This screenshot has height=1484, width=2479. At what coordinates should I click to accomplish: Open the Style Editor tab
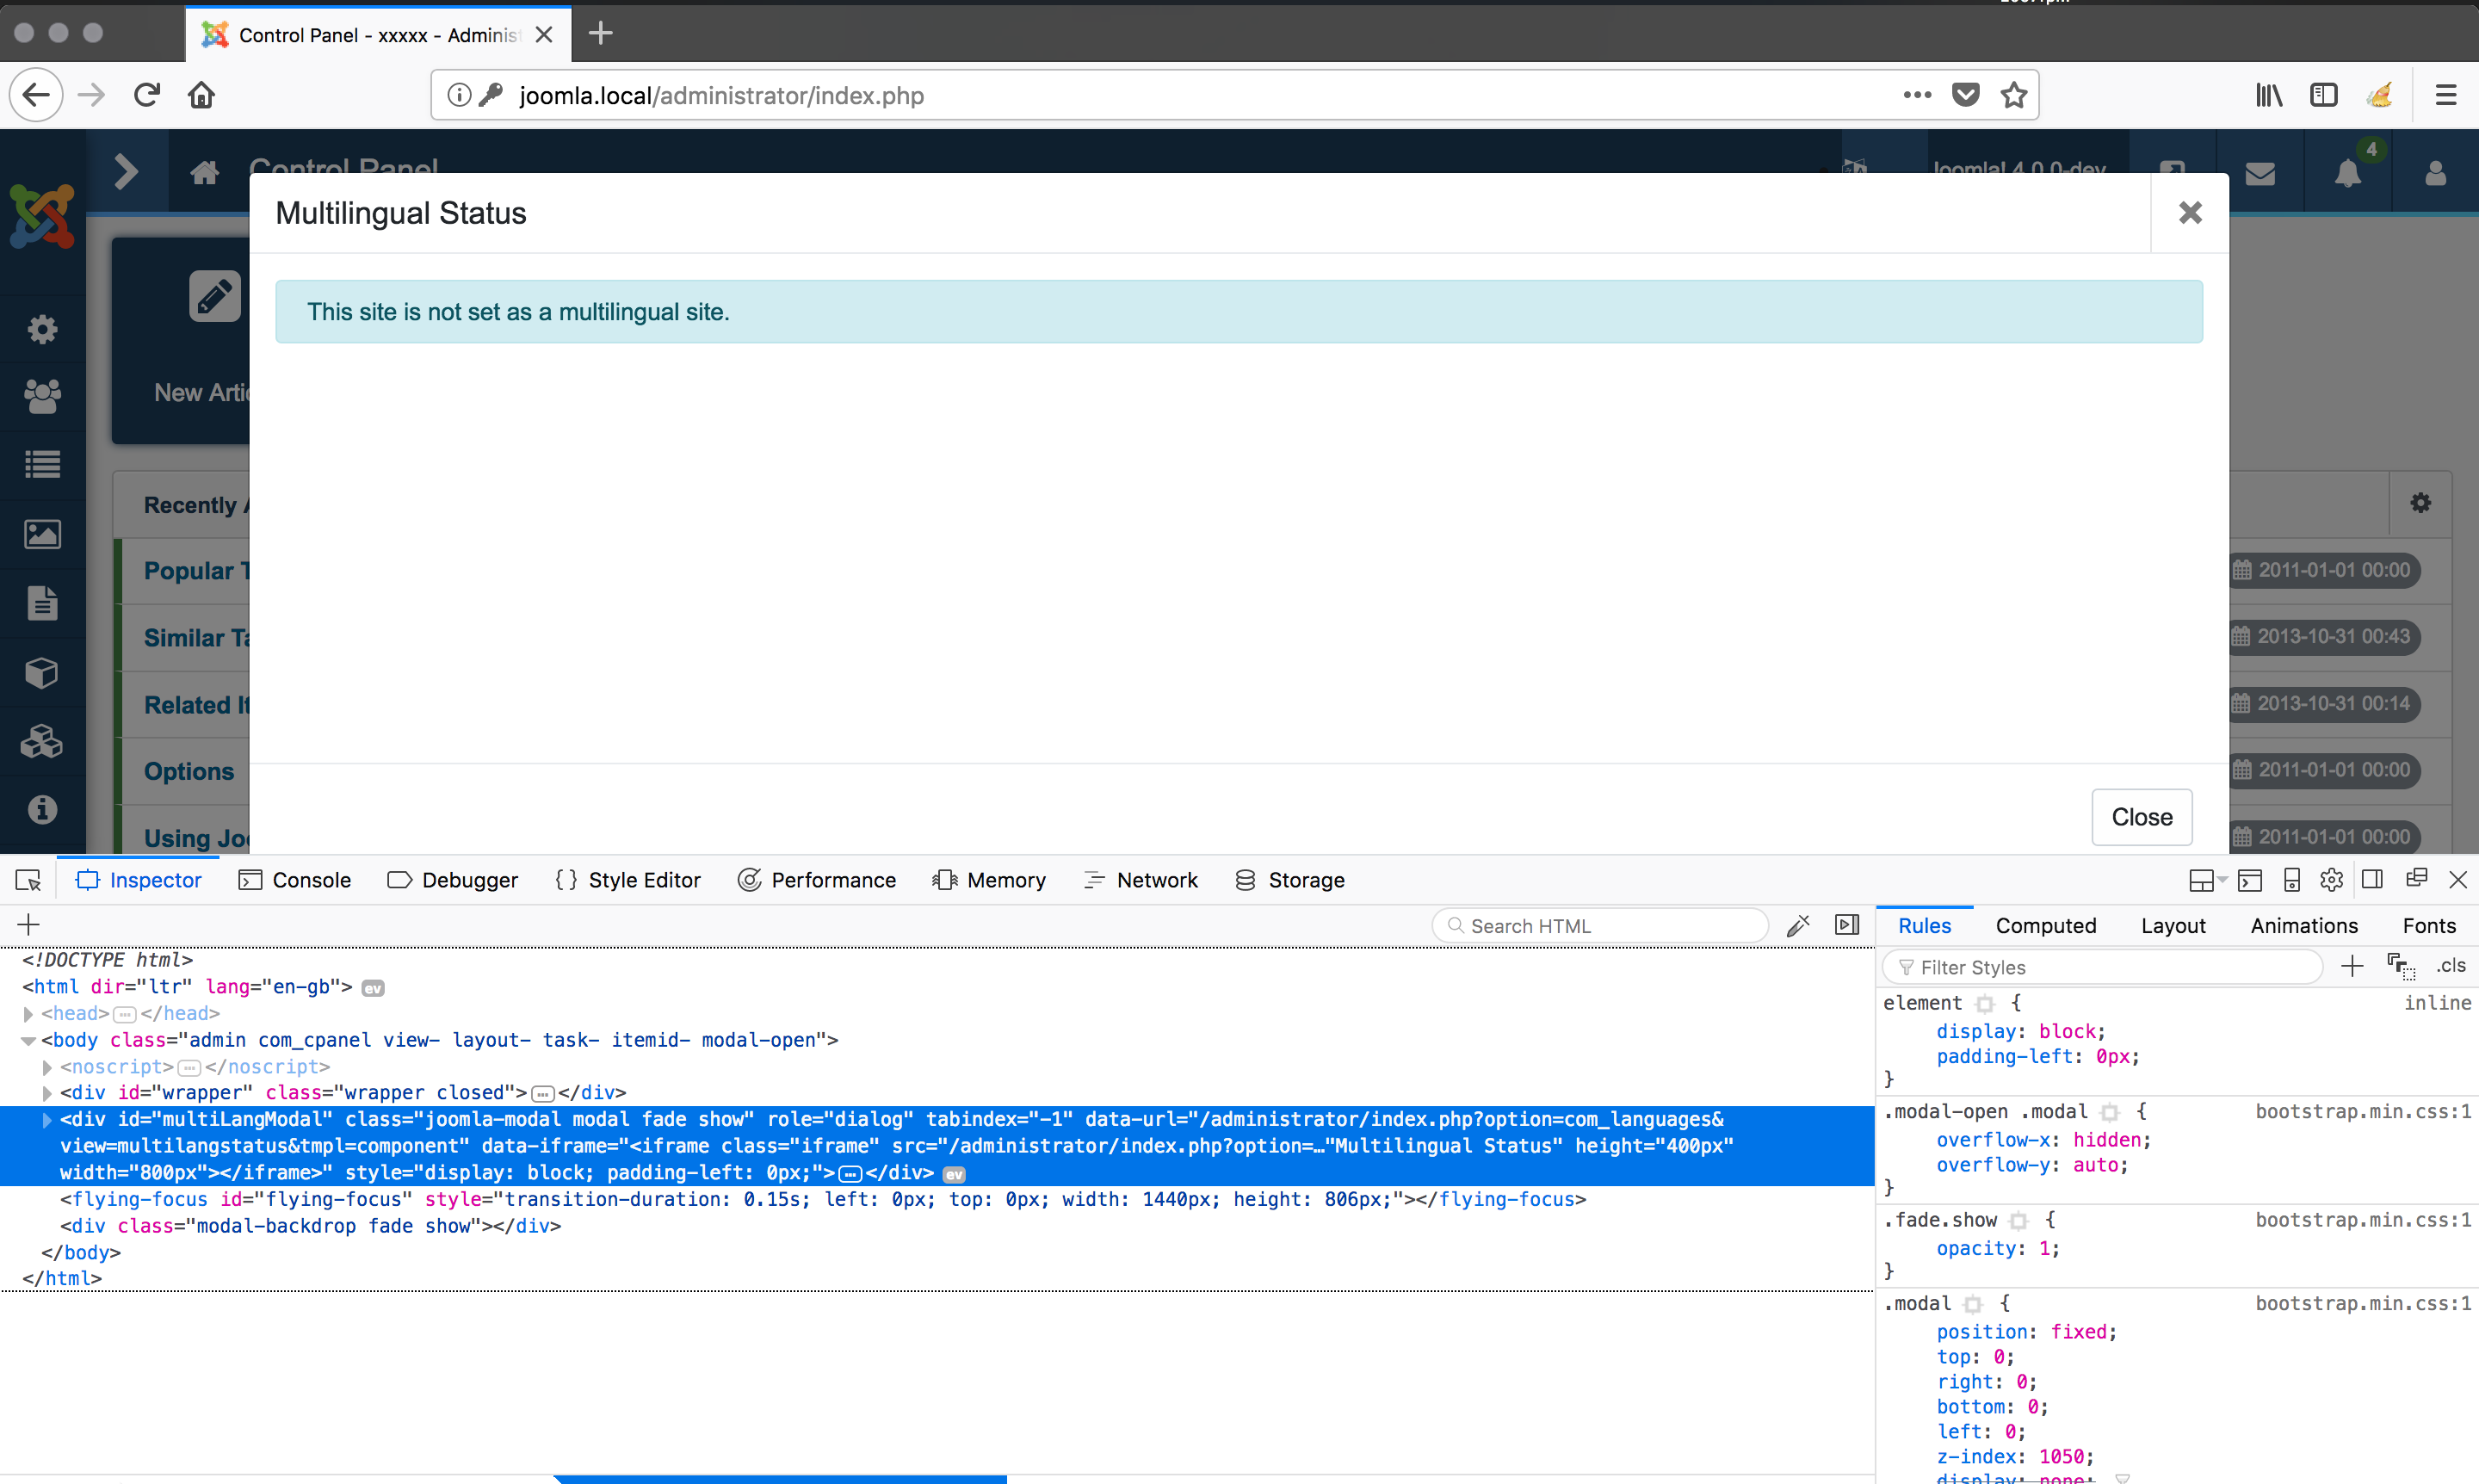click(x=628, y=880)
